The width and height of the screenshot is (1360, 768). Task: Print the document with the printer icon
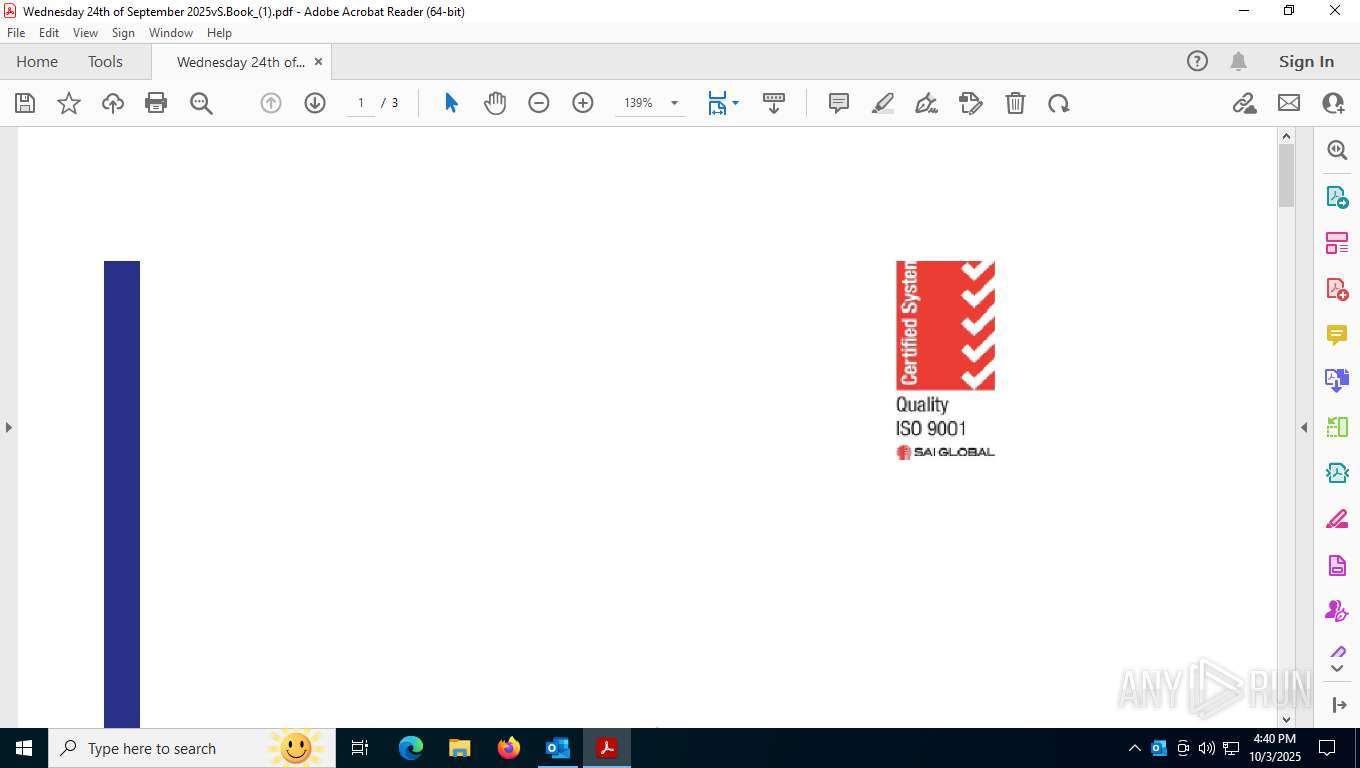coord(156,103)
